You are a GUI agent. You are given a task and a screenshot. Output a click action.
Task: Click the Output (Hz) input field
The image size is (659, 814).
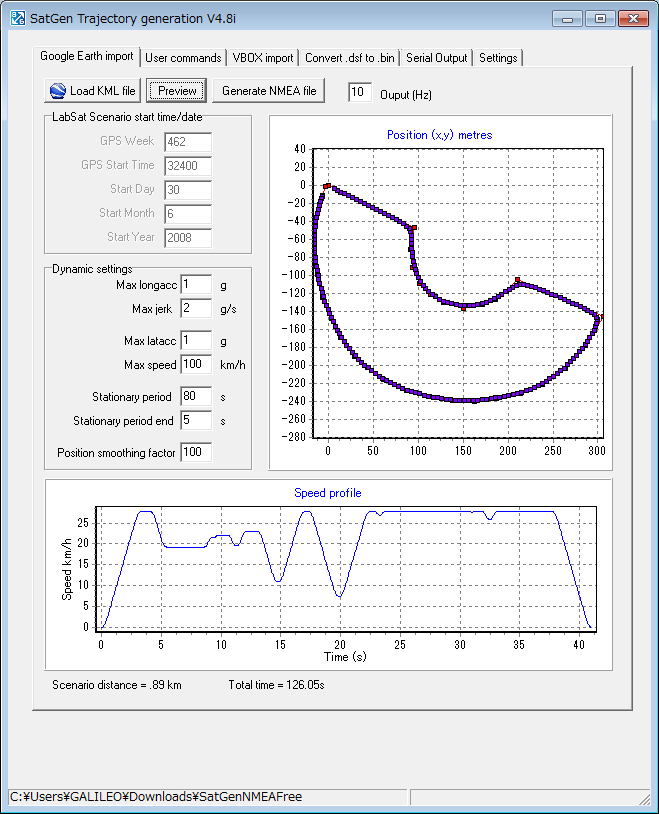pyautogui.click(x=360, y=92)
